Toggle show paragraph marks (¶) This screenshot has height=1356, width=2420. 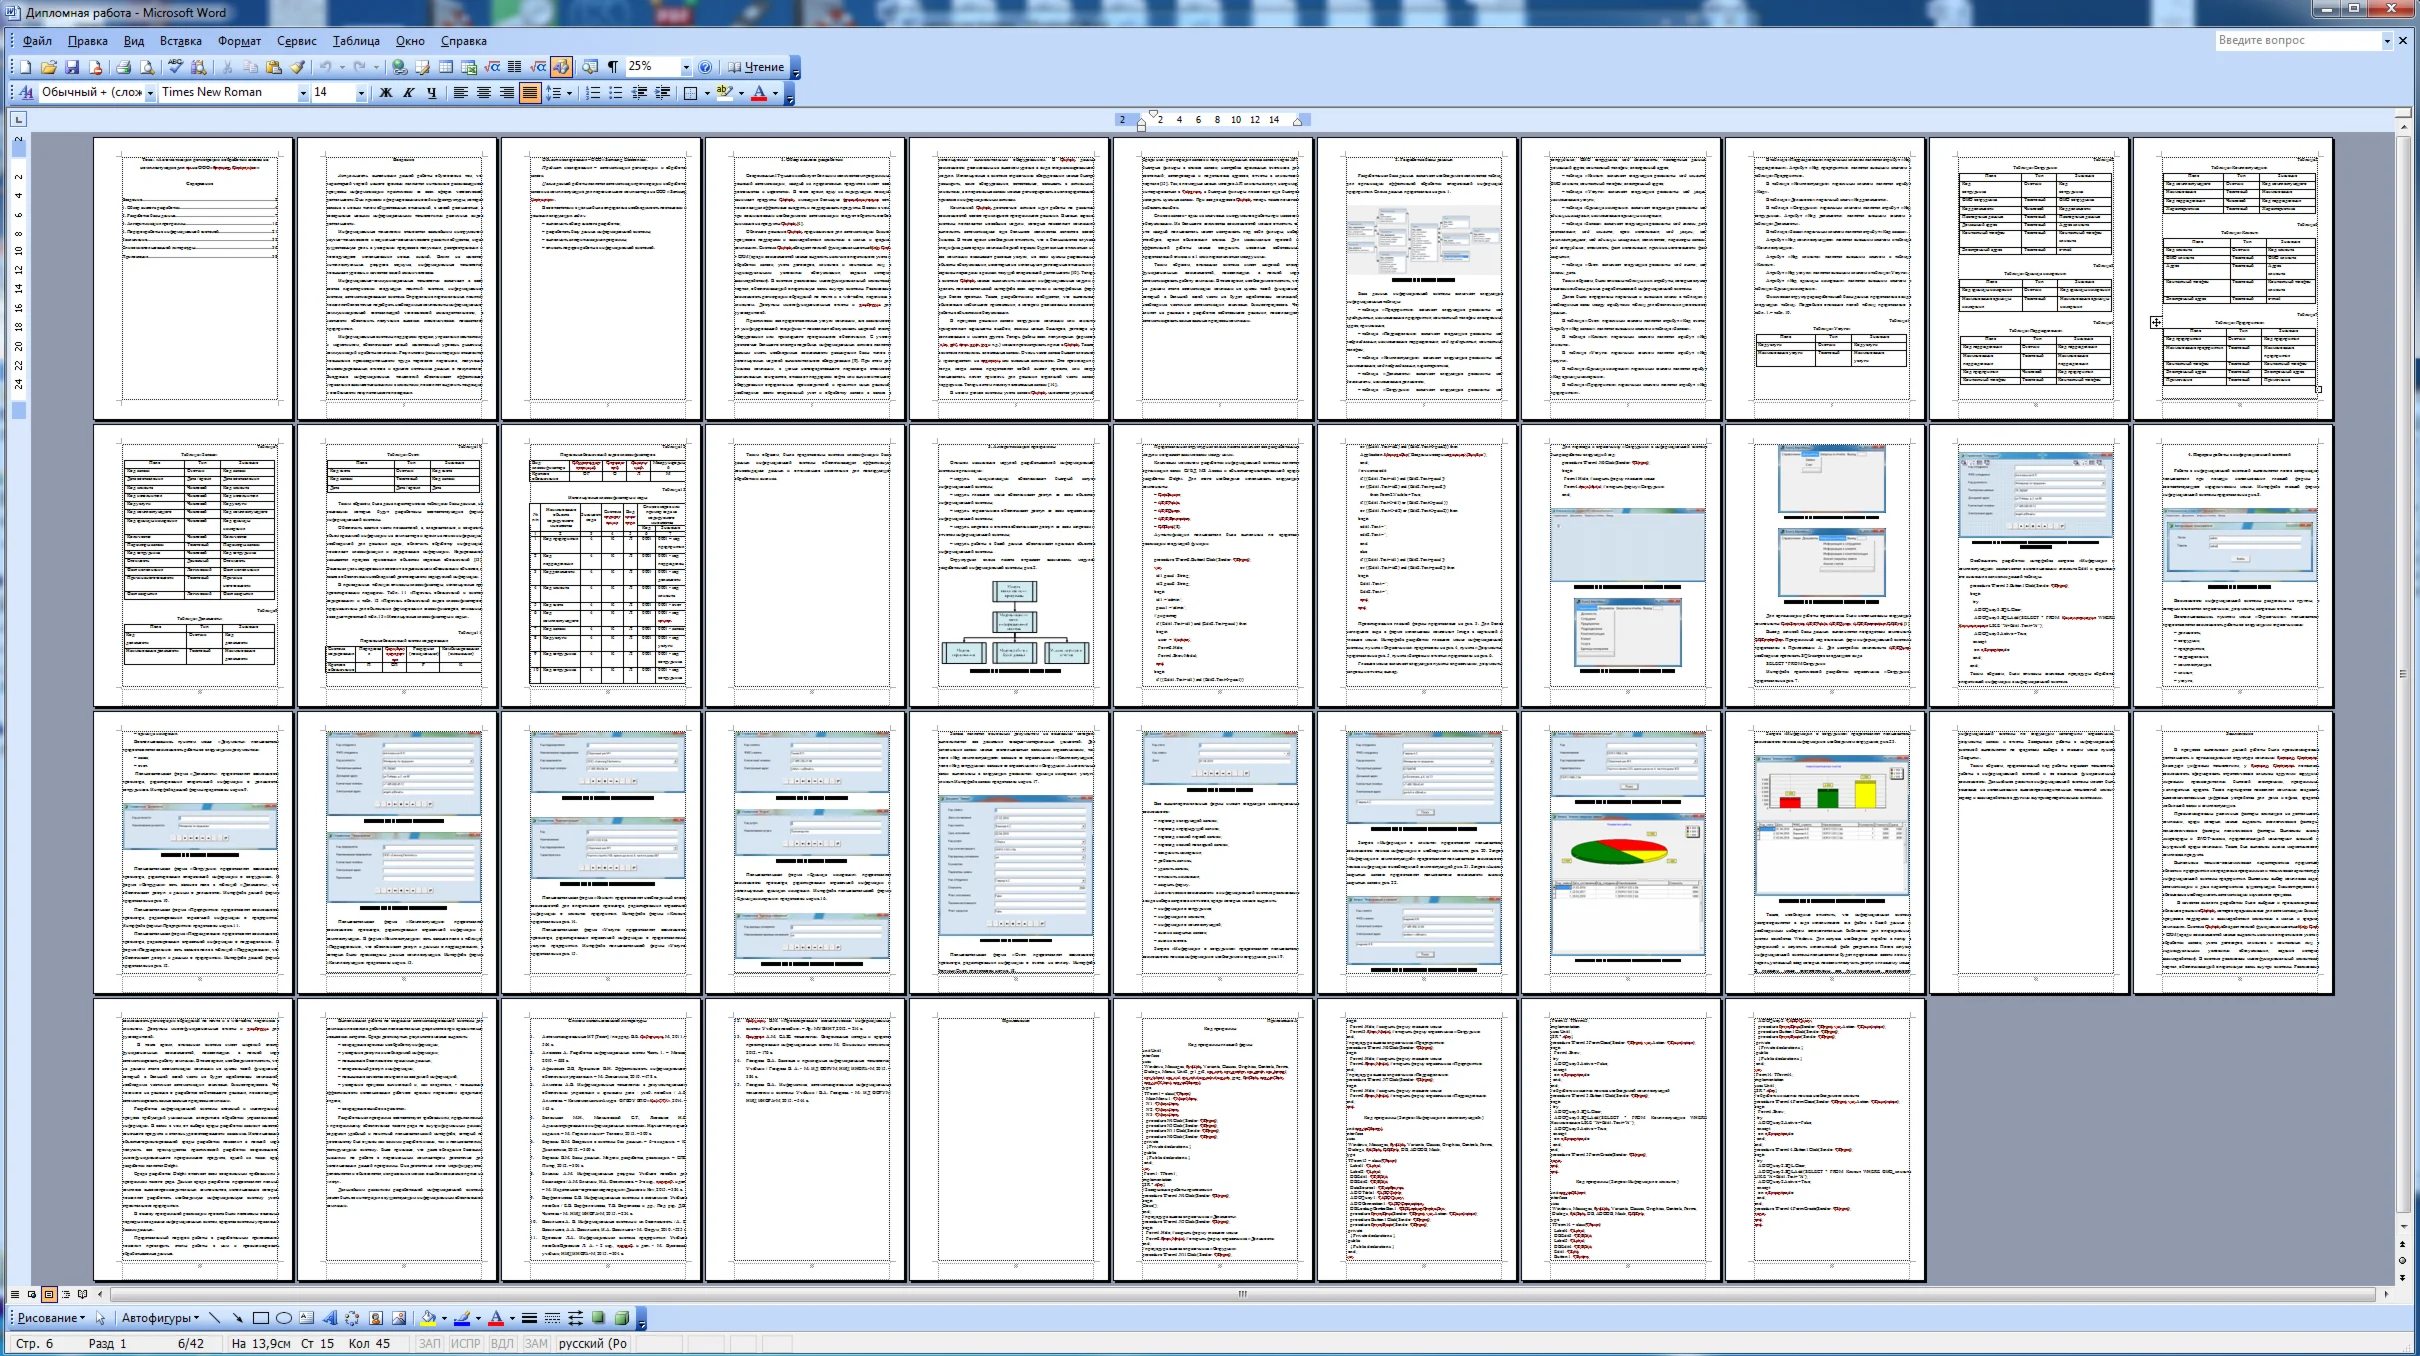click(x=612, y=67)
